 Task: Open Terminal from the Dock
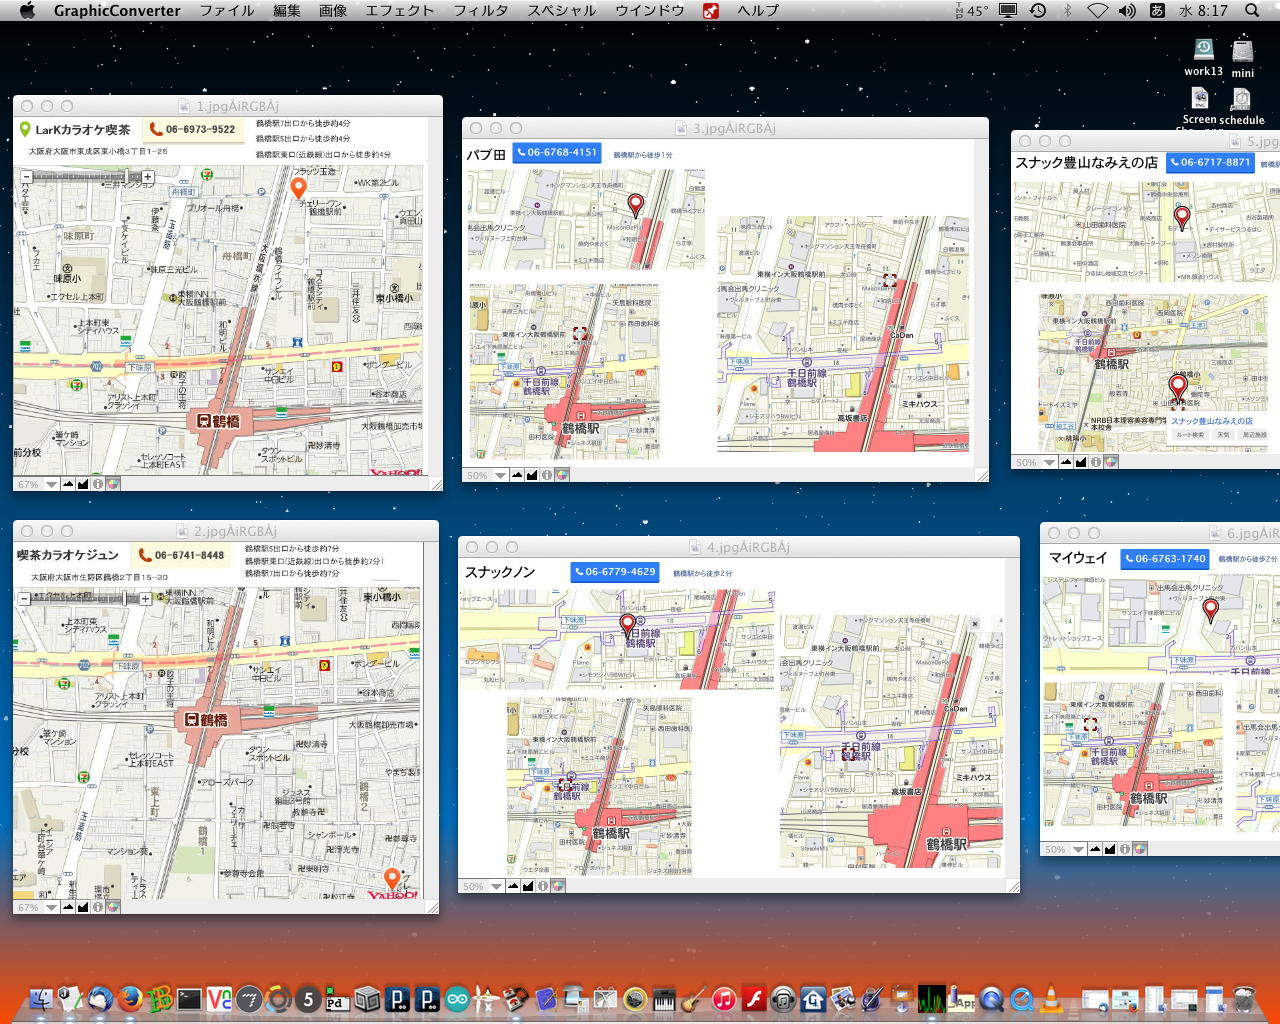tap(189, 998)
